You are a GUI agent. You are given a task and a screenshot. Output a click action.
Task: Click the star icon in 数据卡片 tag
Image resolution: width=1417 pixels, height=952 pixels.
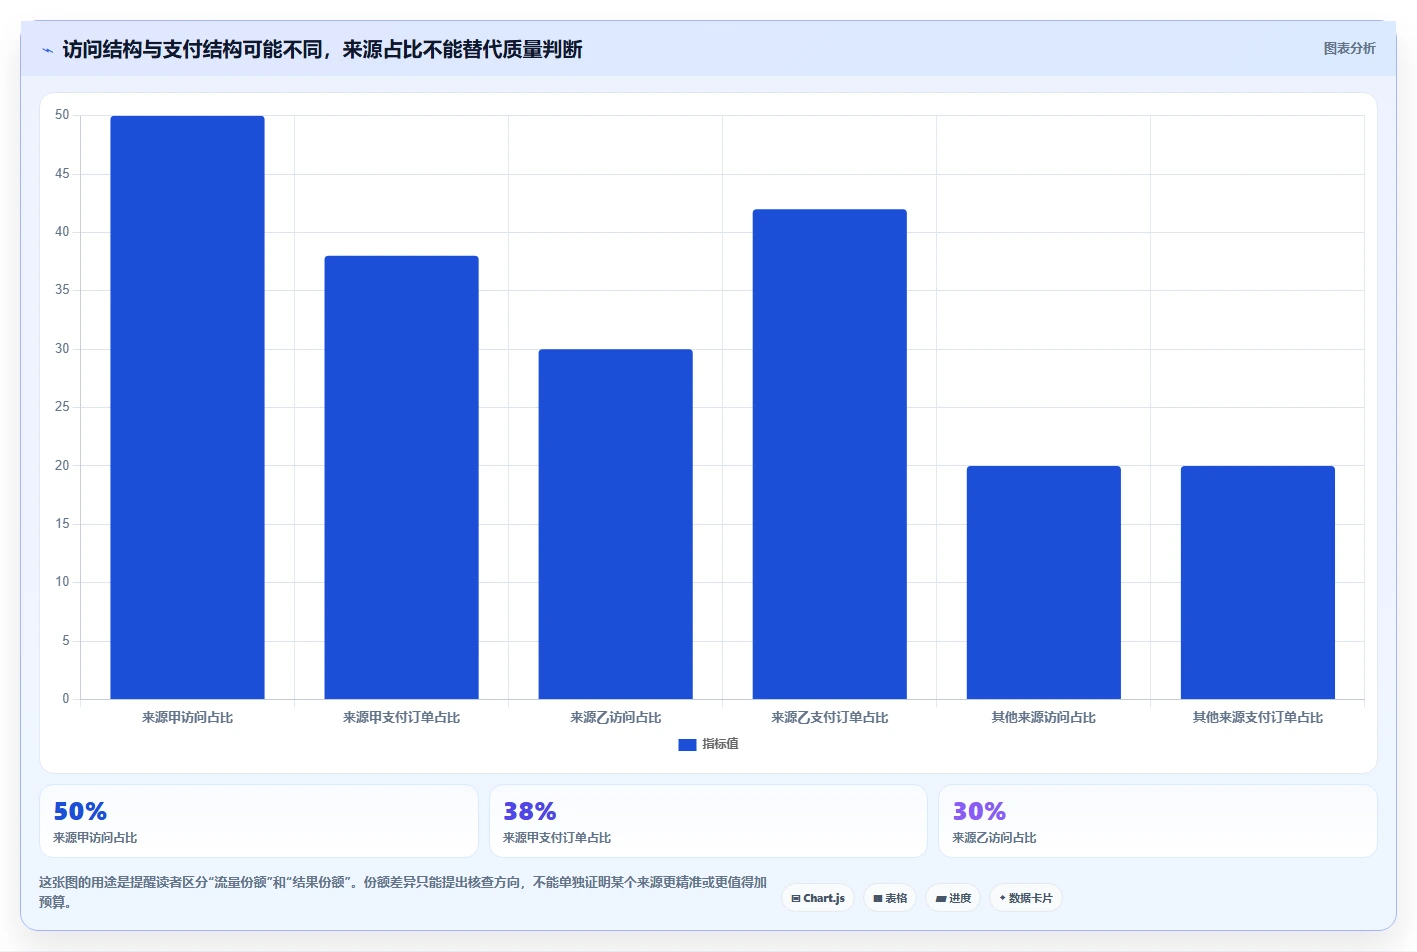(1002, 898)
